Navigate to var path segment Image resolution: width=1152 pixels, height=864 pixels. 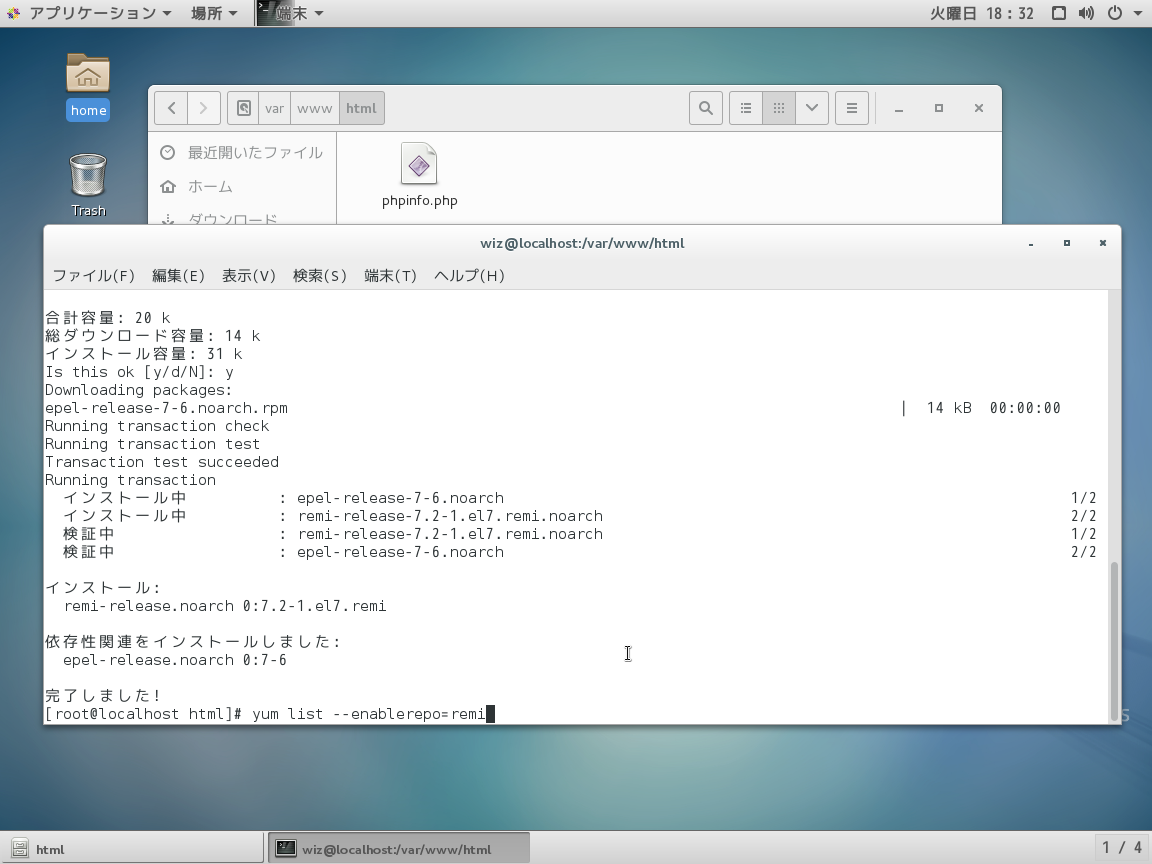click(275, 108)
